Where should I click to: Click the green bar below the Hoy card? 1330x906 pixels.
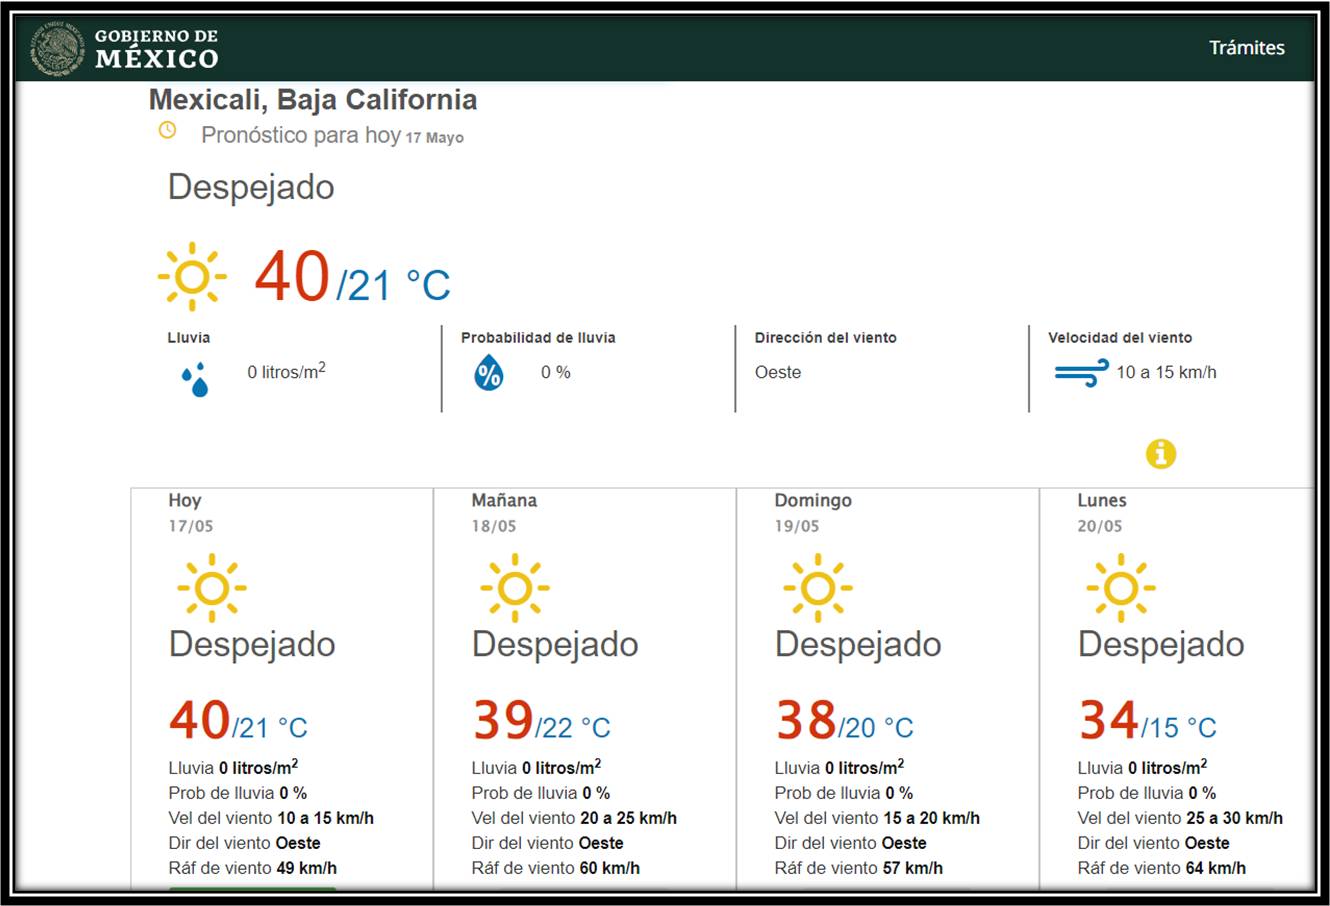(x=252, y=886)
